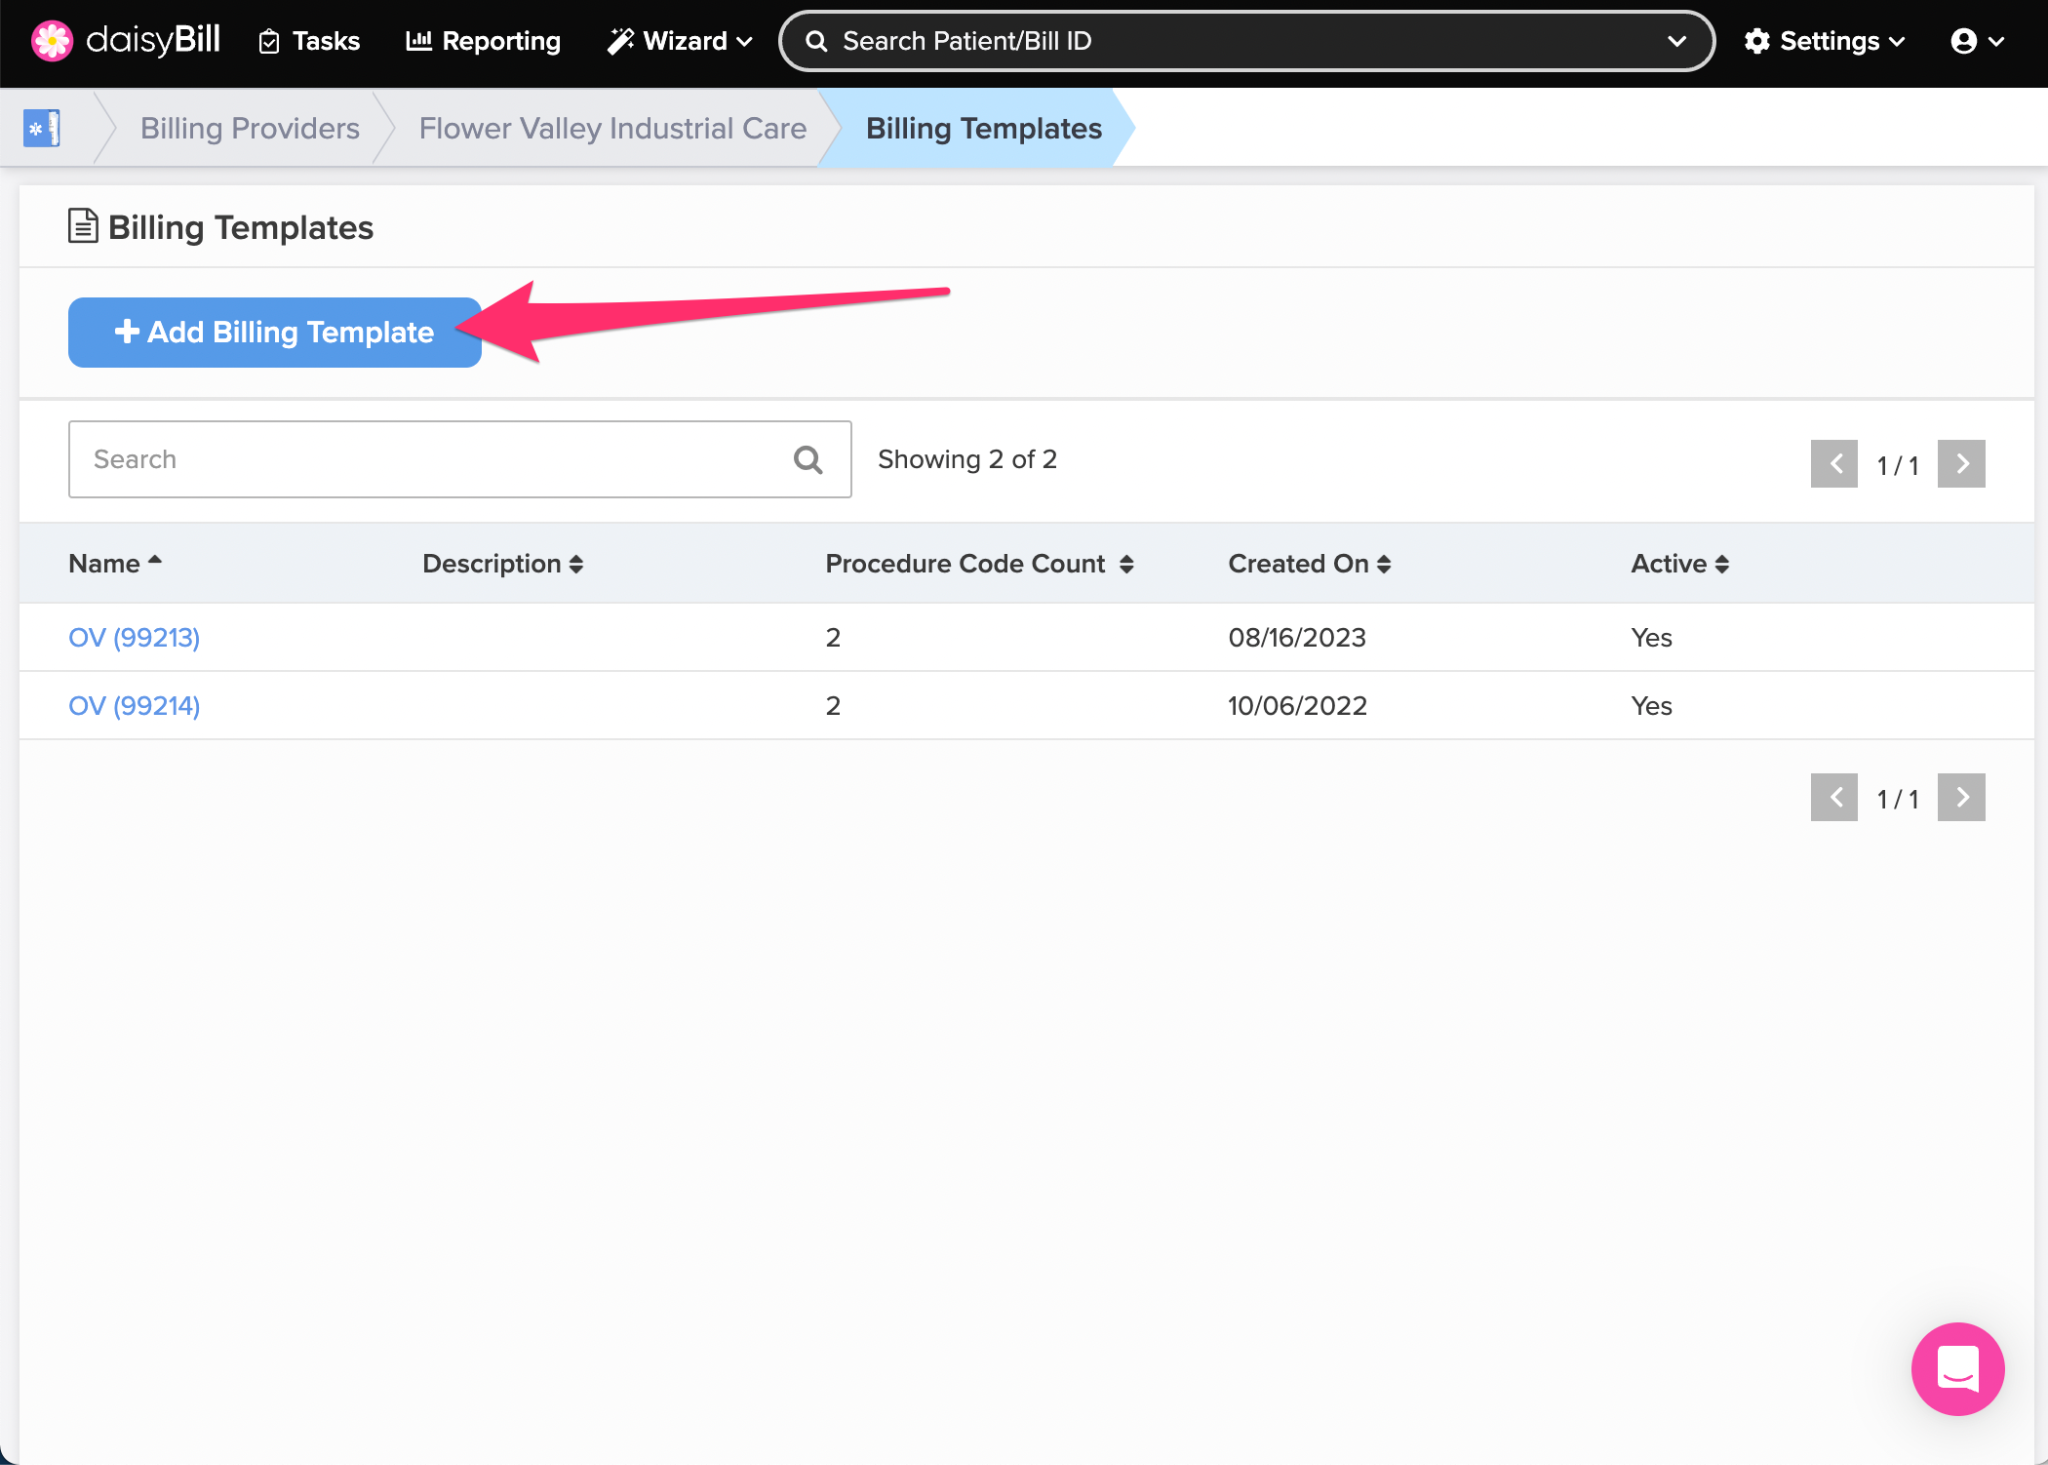Focus the template Search field
This screenshot has width=2048, height=1465.
coord(430,459)
